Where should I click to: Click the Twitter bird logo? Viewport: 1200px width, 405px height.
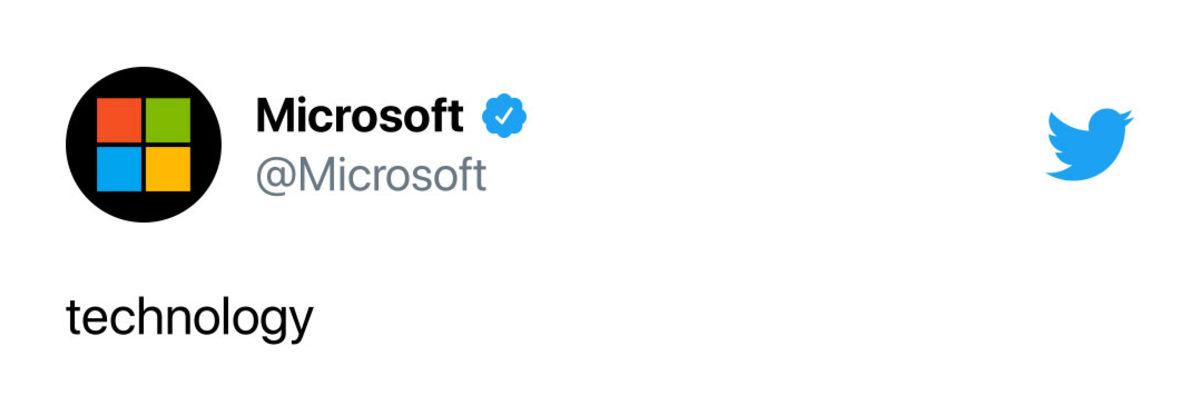click(x=1088, y=145)
